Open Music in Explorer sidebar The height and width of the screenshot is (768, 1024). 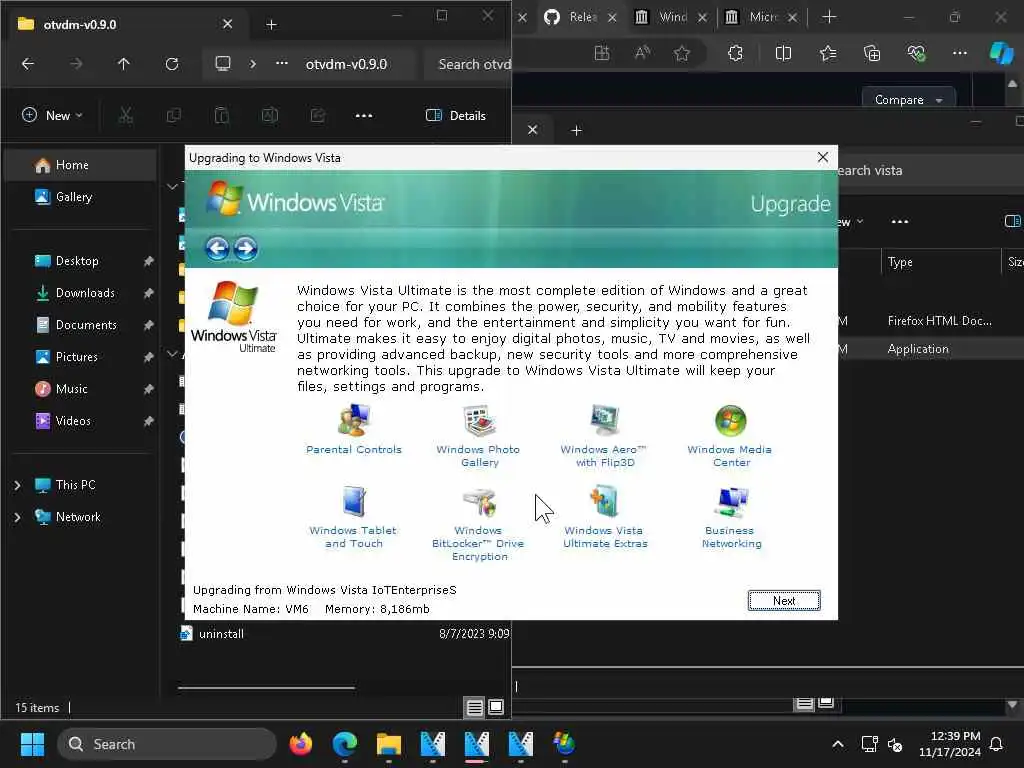[x=80, y=389]
